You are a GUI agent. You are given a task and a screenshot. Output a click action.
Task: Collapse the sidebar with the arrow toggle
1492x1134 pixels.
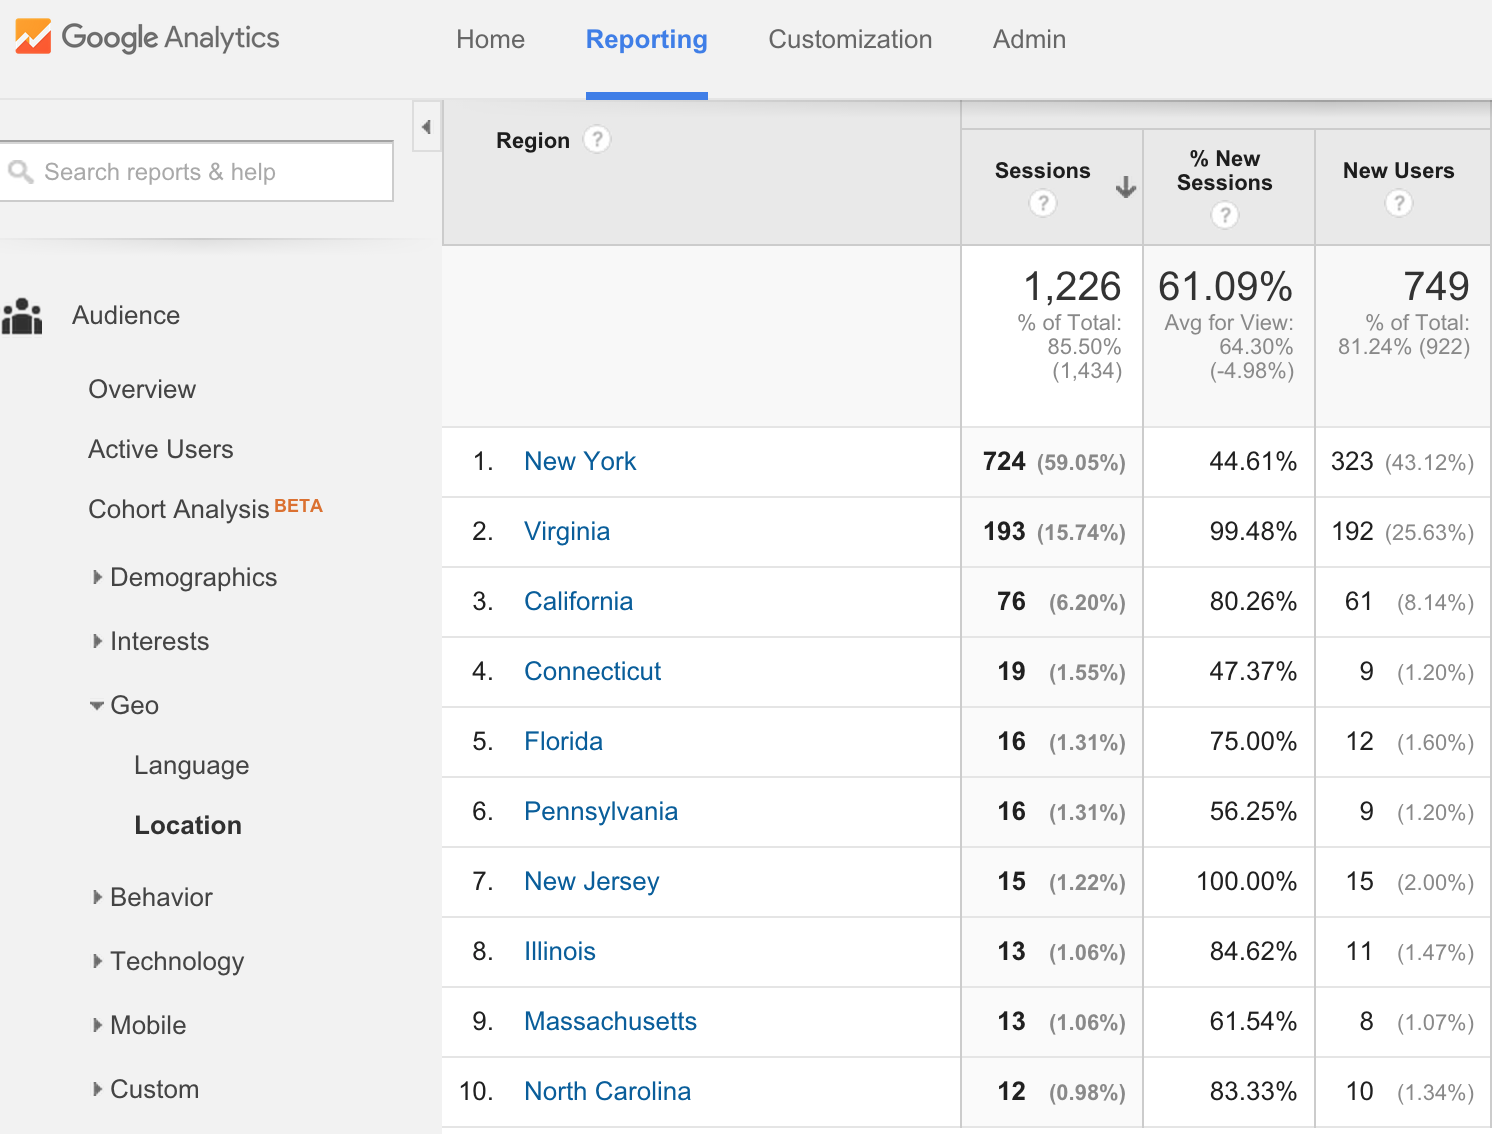[x=427, y=127]
